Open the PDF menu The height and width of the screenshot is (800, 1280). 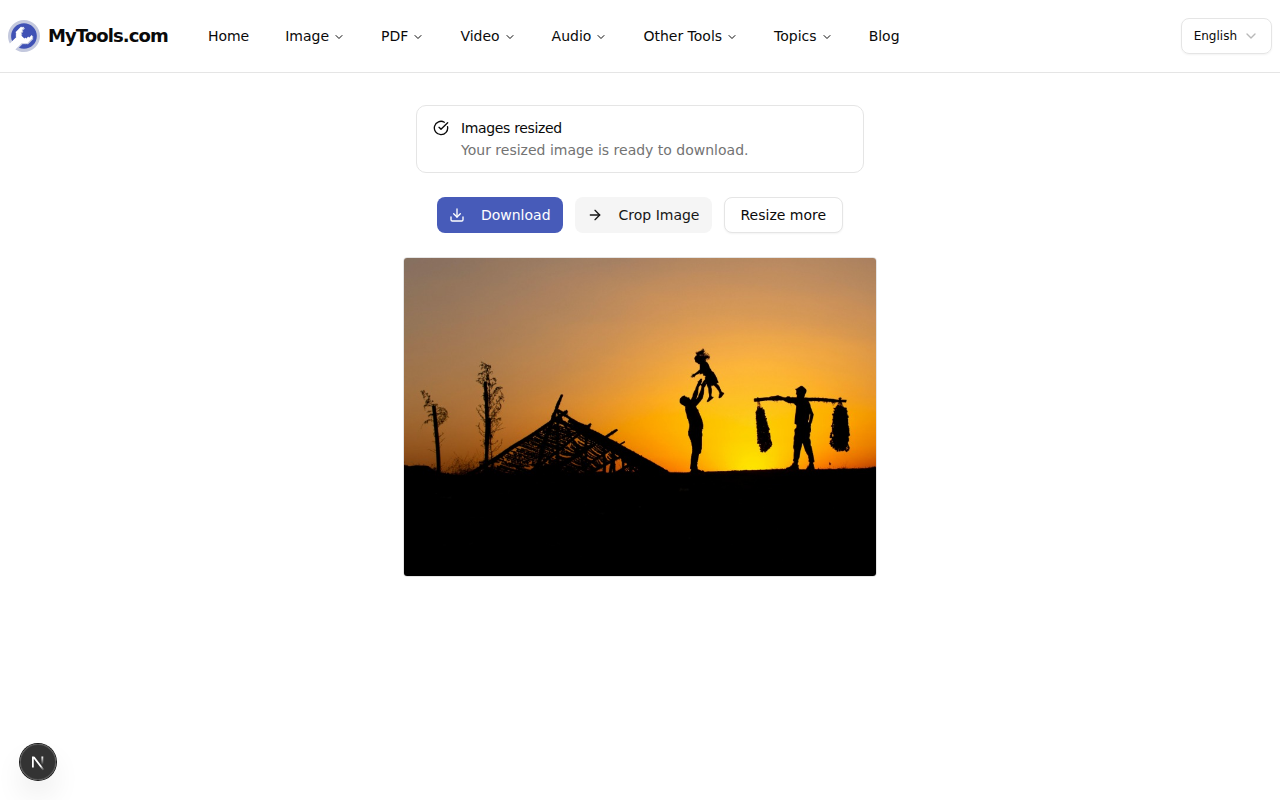point(401,36)
